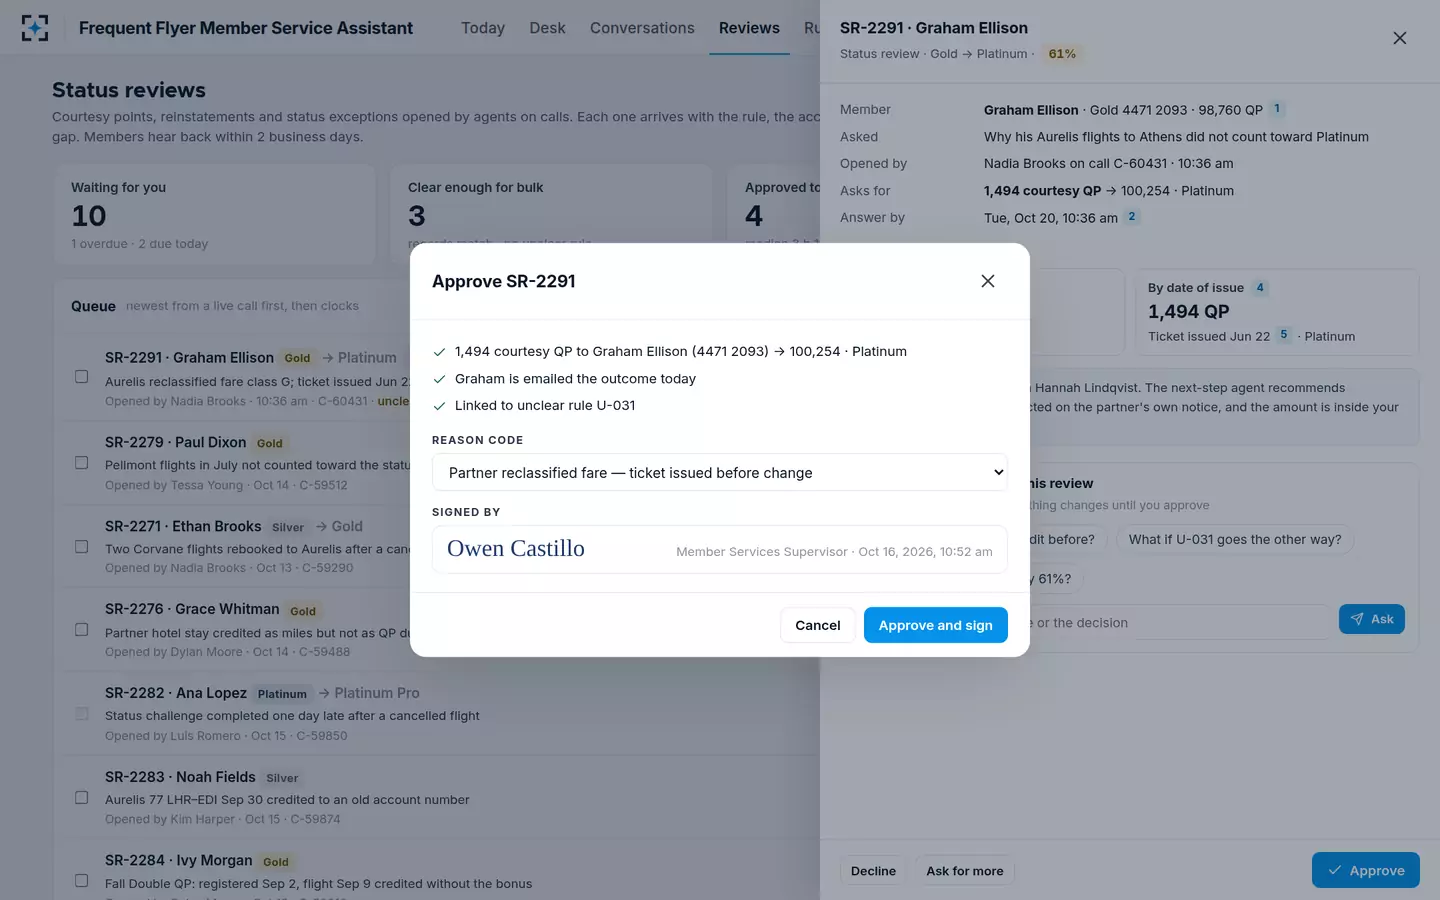The width and height of the screenshot is (1440, 900).
Task: Cancel the approval dialog
Action: click(818, 625)
